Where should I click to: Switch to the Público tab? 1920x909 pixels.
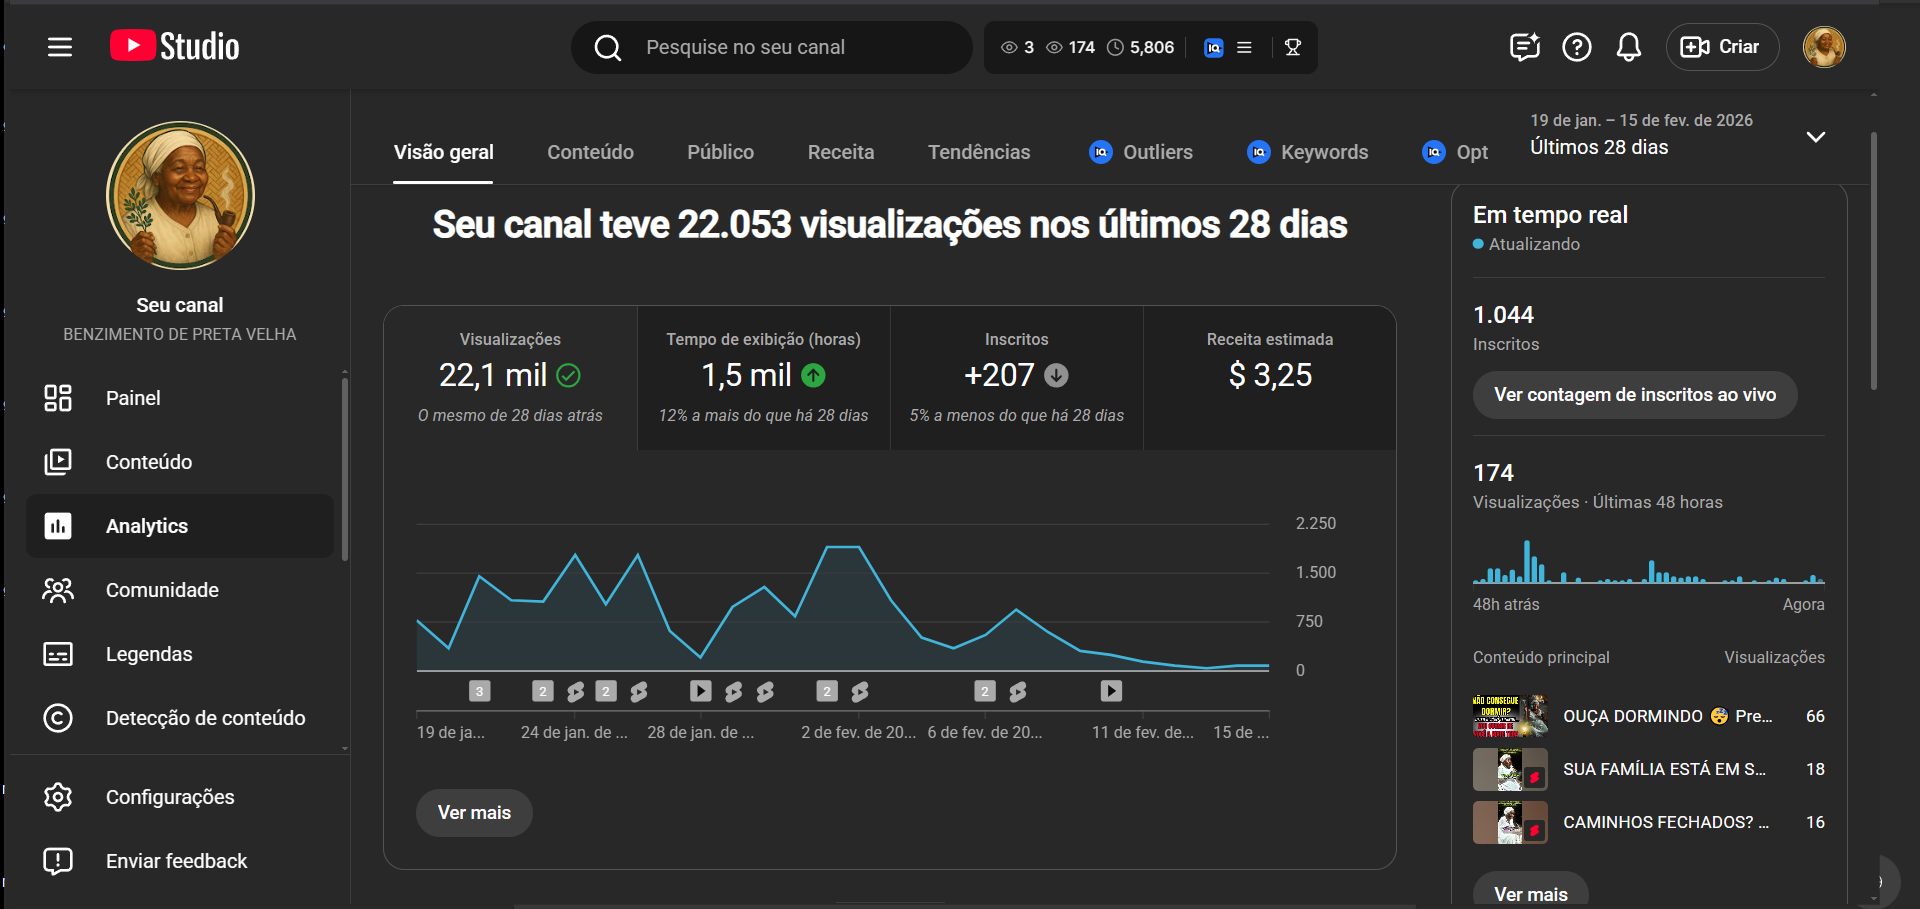(720, 152)
